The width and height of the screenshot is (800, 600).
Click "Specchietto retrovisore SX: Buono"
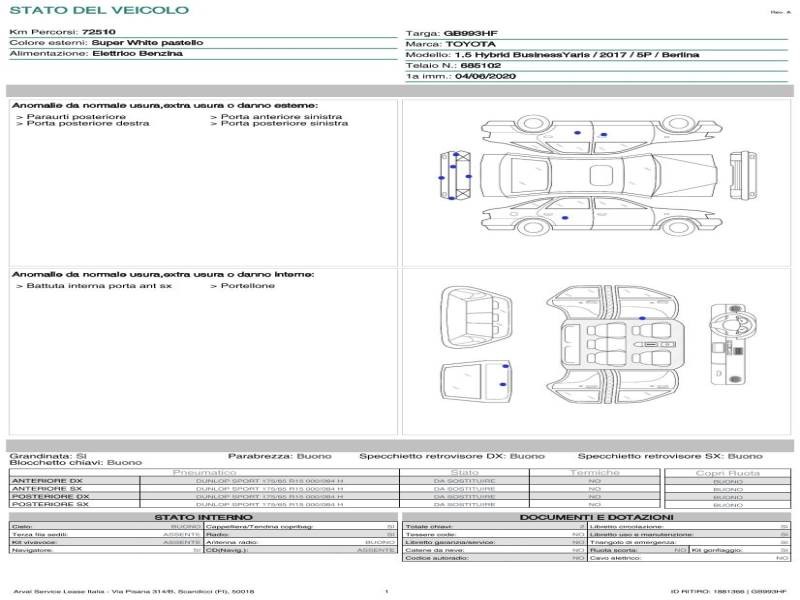point(670,456)
